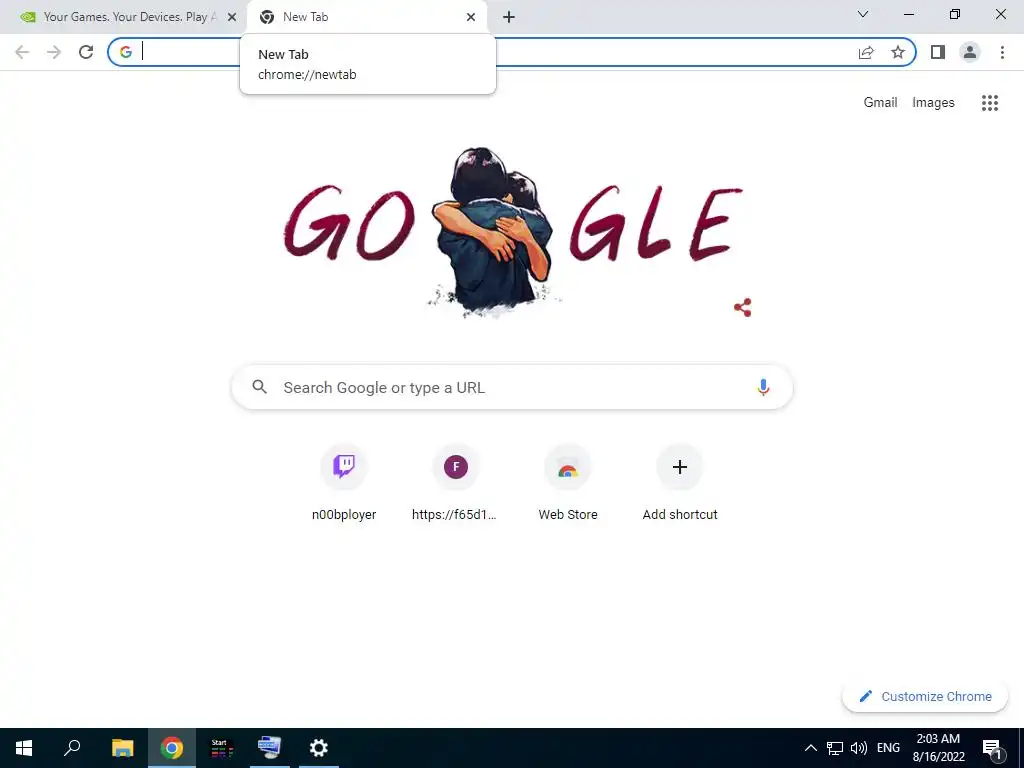Close the New Tab tab
The image size is (1024, 768).
click(471, 17)
